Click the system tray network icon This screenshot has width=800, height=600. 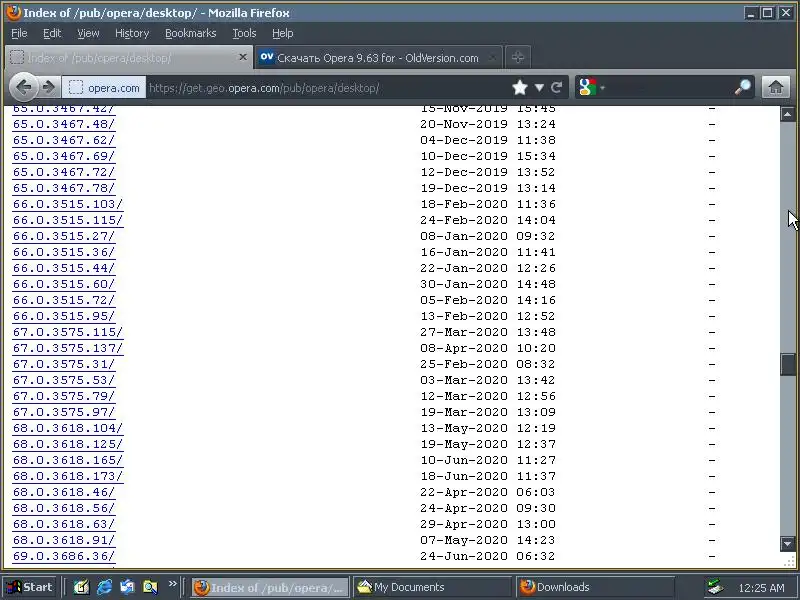coord(715,587)
